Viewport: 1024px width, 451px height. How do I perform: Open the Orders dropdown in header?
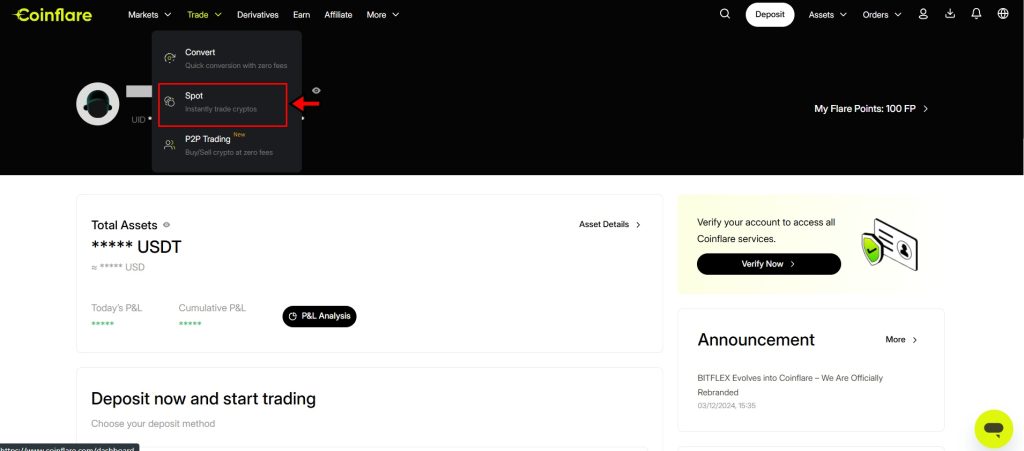point(882,14)
